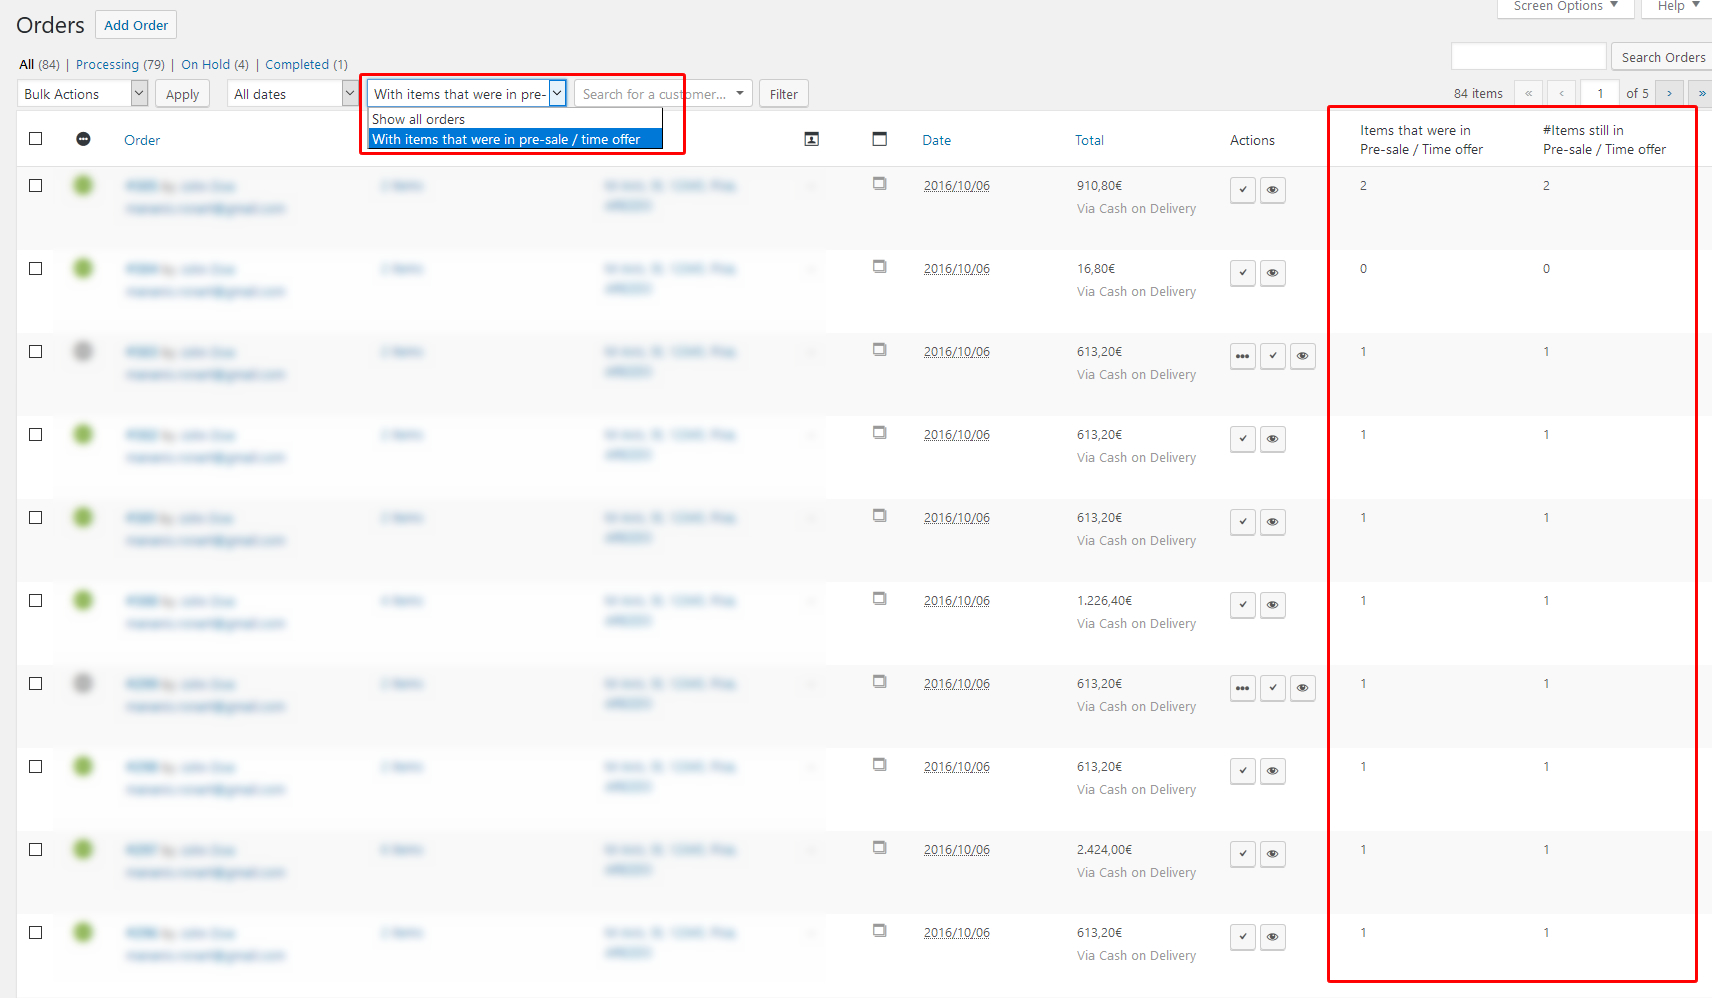Screen dimensions: 1712x998
Task: Select the checkbox for the 2.424,00€ order
Action: pos(36,850)
